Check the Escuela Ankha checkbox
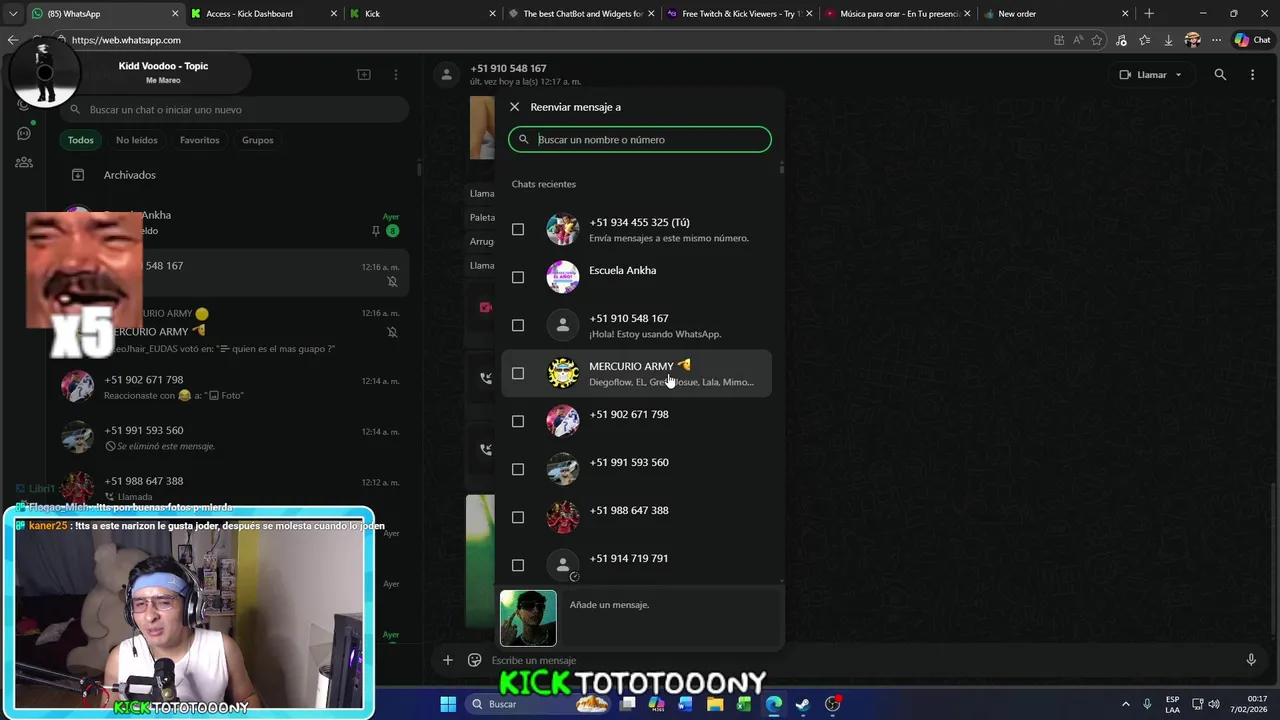 tap(518, 277)
